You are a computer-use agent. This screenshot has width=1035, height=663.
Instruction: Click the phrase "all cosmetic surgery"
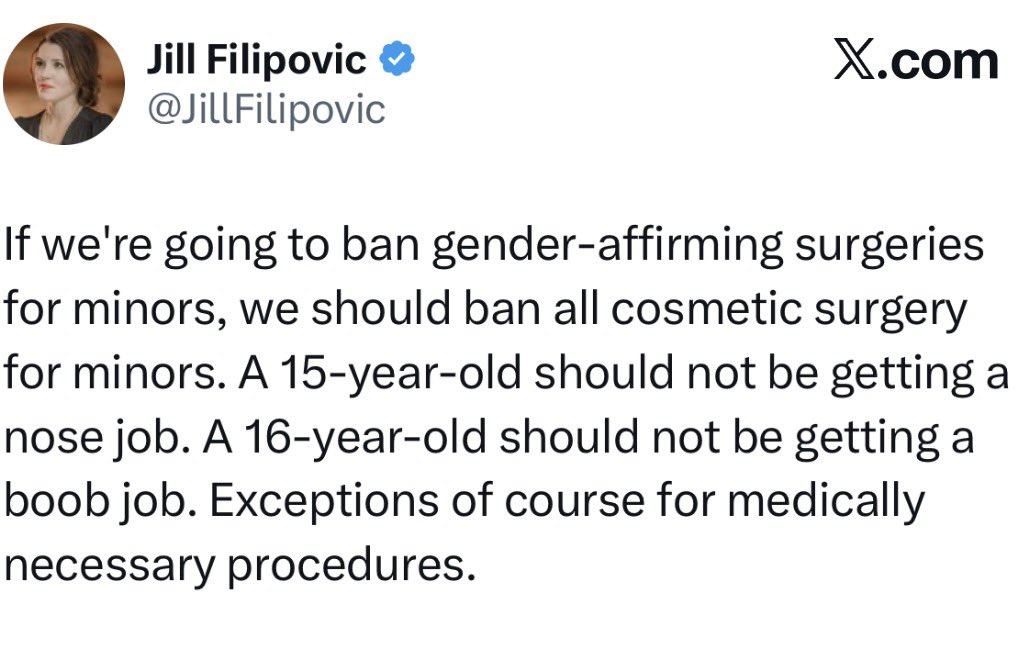(x=740, y=312)
